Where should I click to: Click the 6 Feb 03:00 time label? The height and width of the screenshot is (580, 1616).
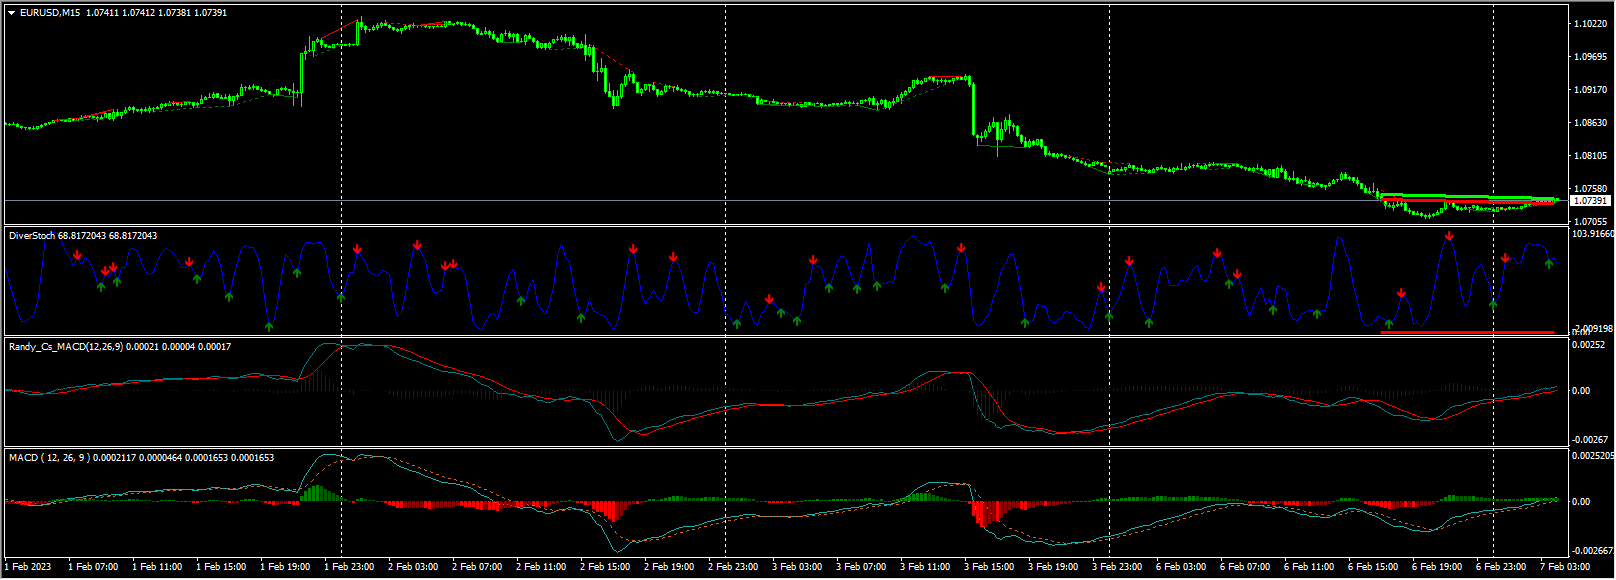[1181, 567]
